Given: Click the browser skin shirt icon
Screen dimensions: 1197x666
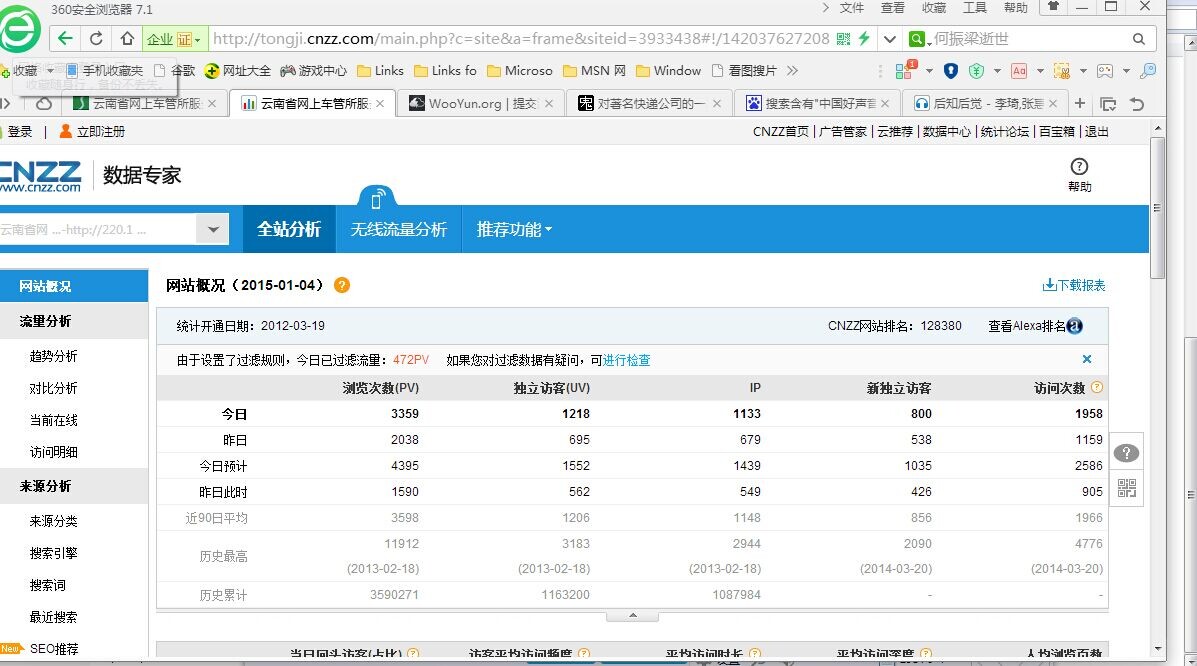Looking at the screenshot, I should (x=1053, y=7).
